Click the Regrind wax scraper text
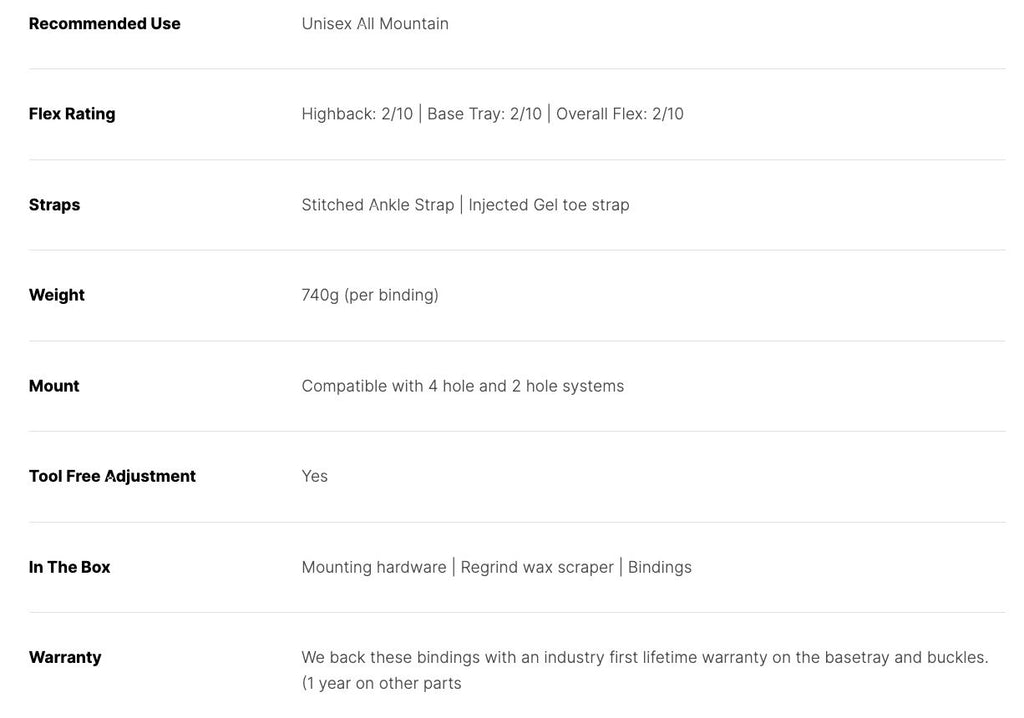The height and width of the screenshot is (718, 1024). tap(537, 566)
